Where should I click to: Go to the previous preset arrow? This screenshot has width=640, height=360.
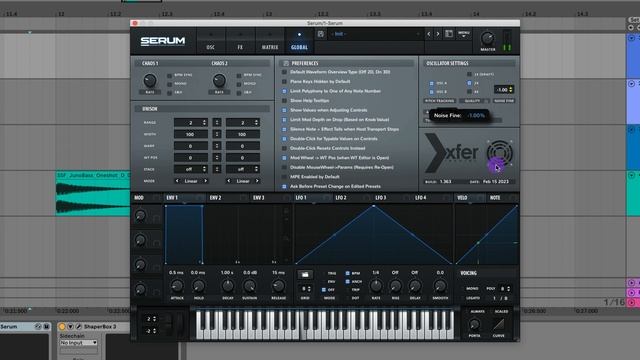(x=429, y=34)
